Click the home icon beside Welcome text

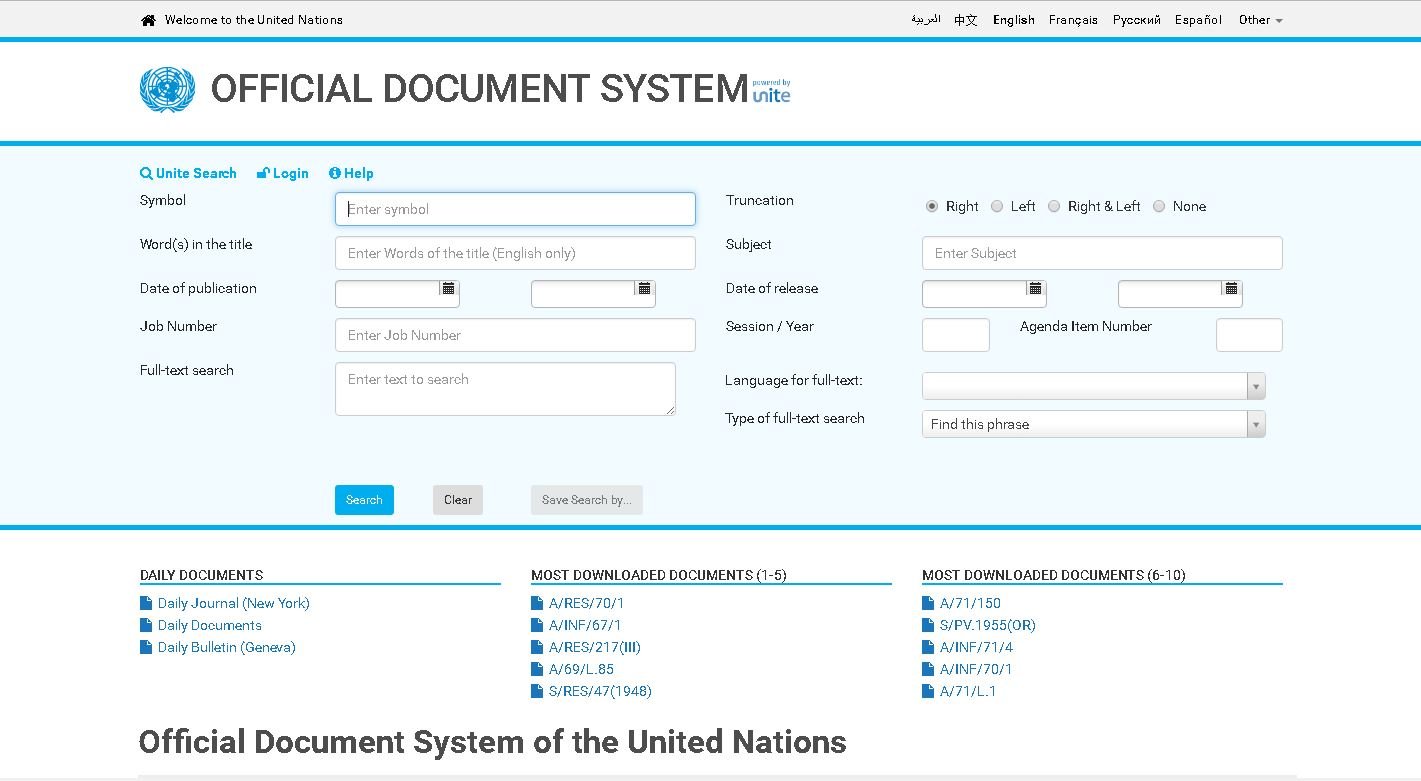point(148,20)
